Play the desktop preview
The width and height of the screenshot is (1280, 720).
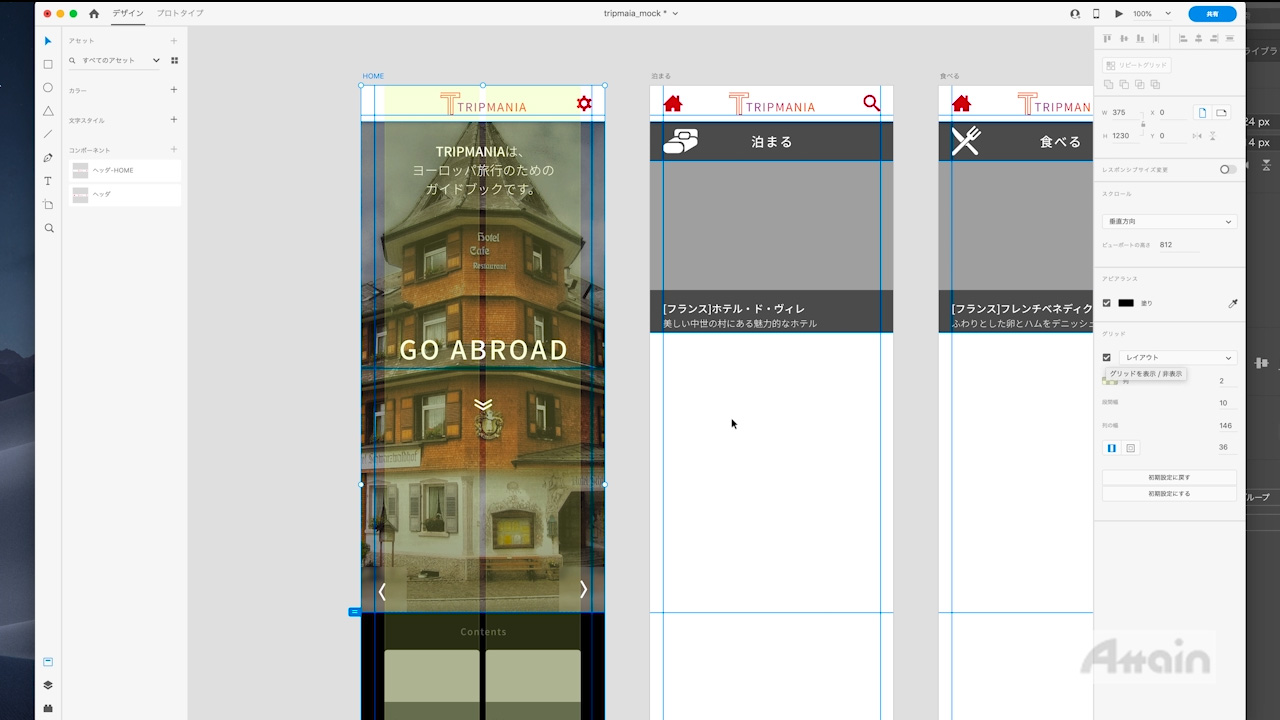(1119, 14)
